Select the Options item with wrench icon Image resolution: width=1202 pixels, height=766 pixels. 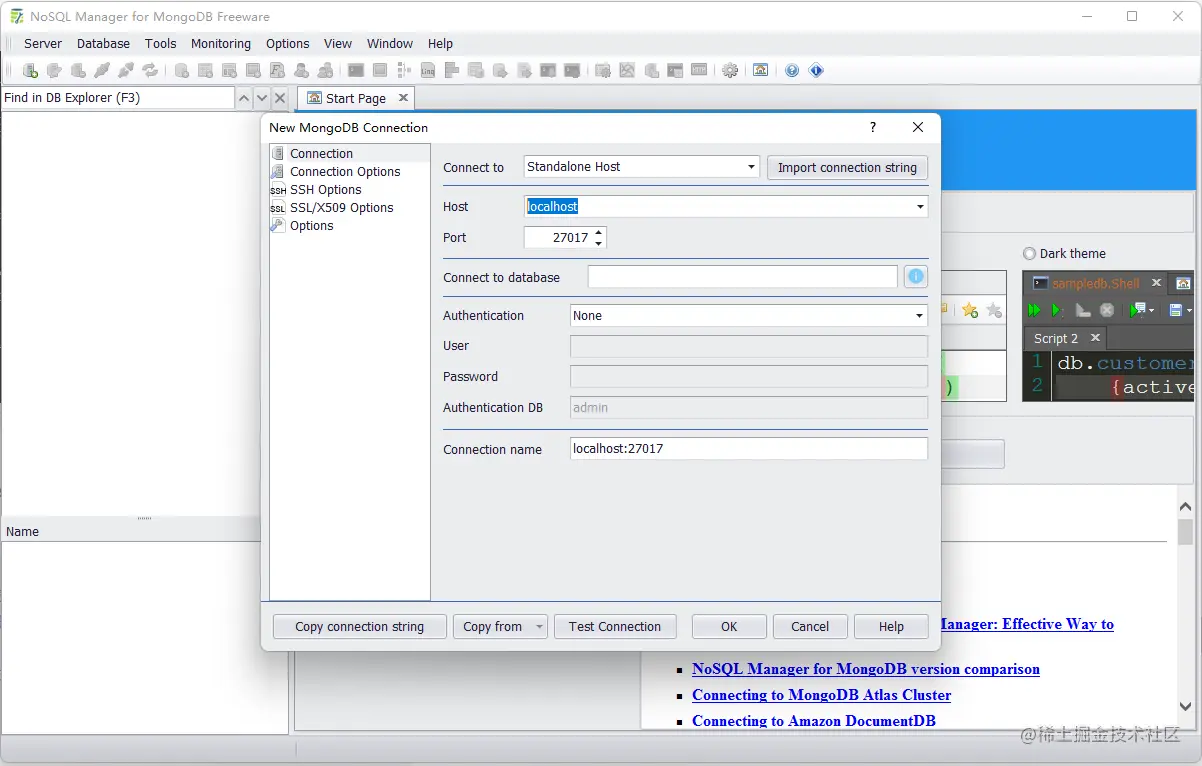[x=311, y=226]
